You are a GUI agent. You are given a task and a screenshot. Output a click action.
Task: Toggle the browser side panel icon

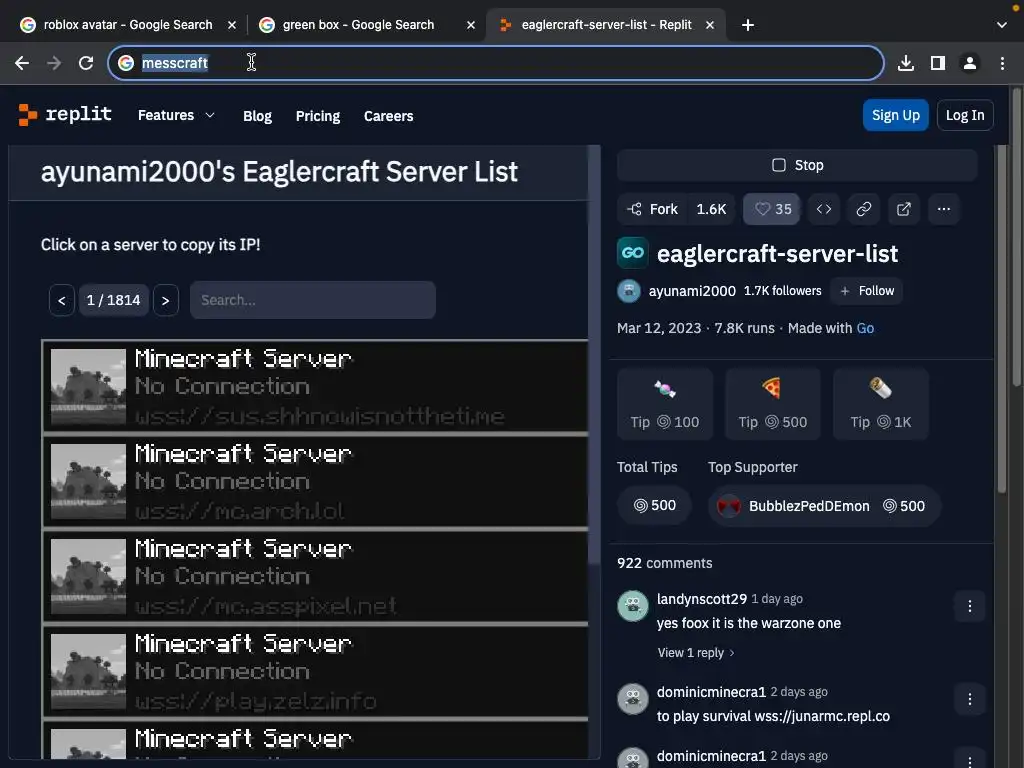pyautogui.click(x=938, y=63)
